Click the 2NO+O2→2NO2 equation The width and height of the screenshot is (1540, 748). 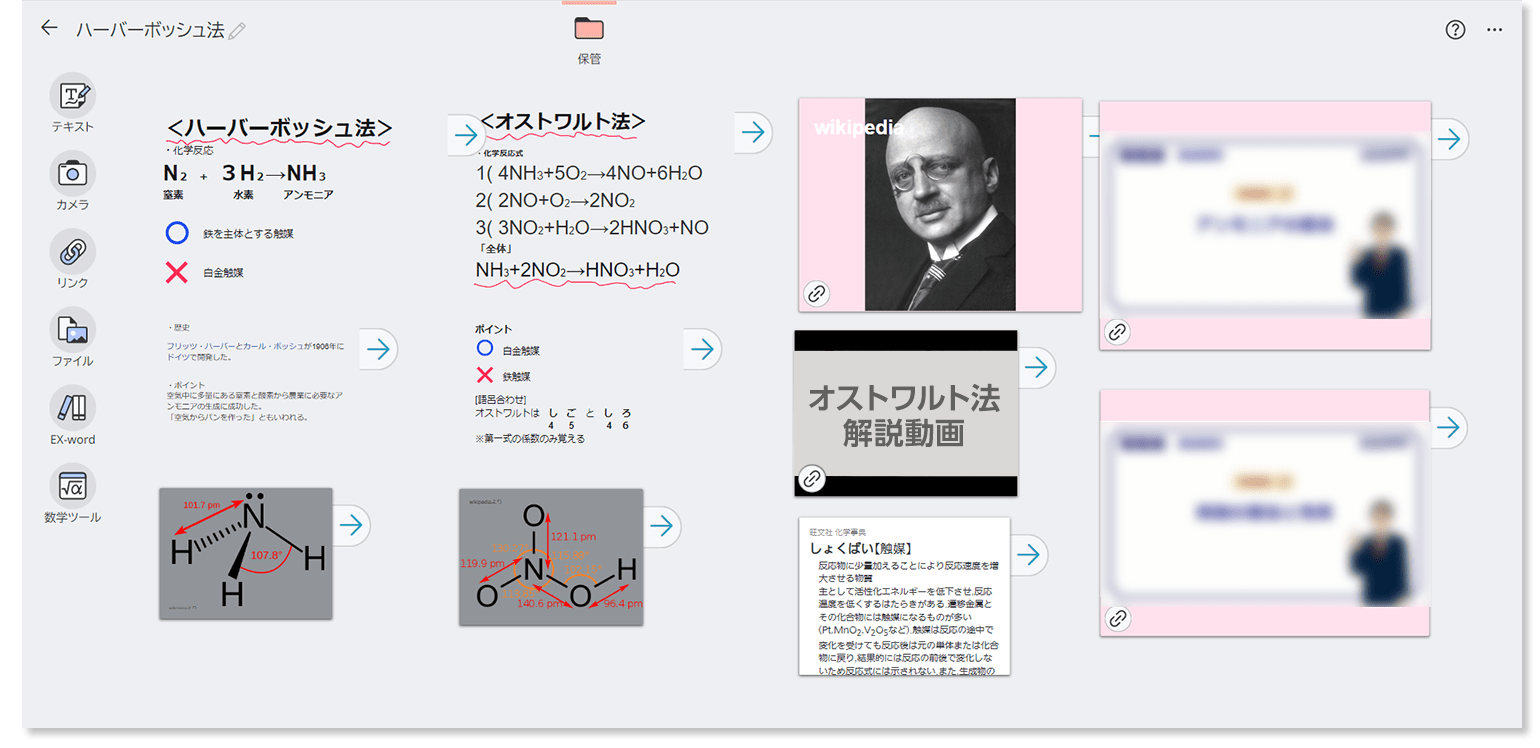point(556,201)
